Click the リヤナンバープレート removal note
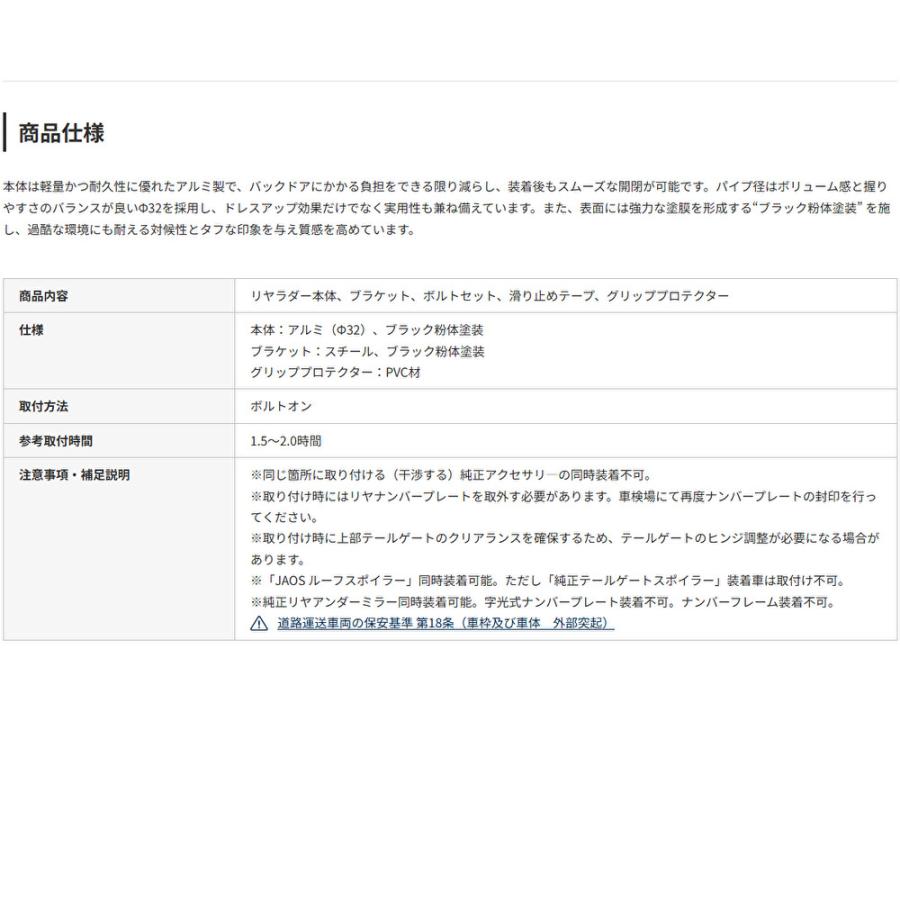This screenshot has height=900, width=900. point(564,507)
